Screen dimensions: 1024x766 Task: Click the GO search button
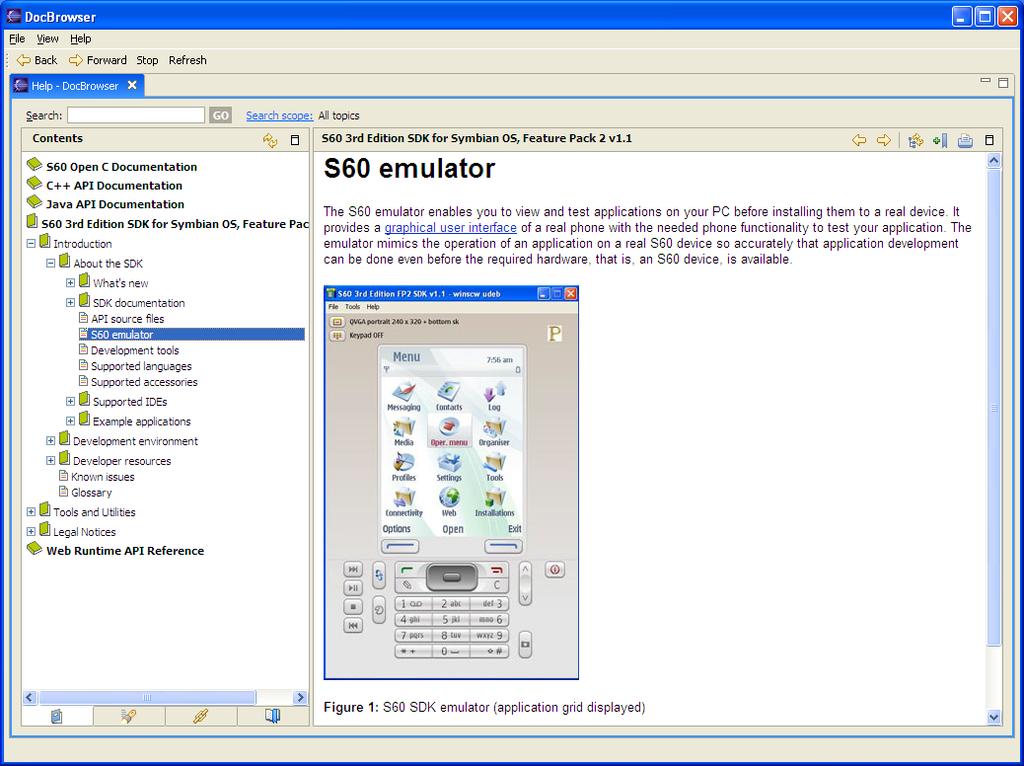pyautogui.click(x=221, y=116)
